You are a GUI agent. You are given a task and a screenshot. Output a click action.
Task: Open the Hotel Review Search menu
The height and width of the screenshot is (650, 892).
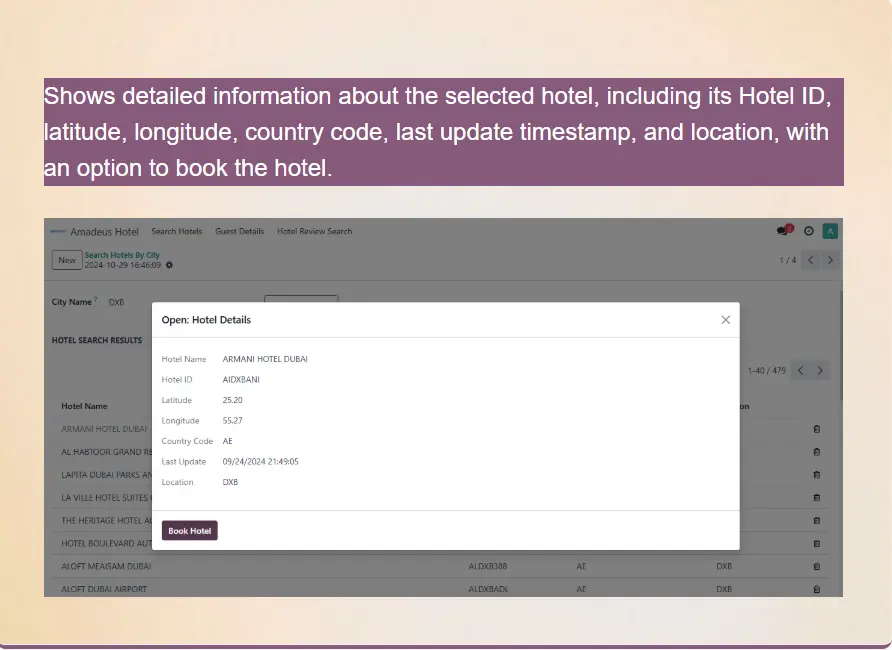314,232
